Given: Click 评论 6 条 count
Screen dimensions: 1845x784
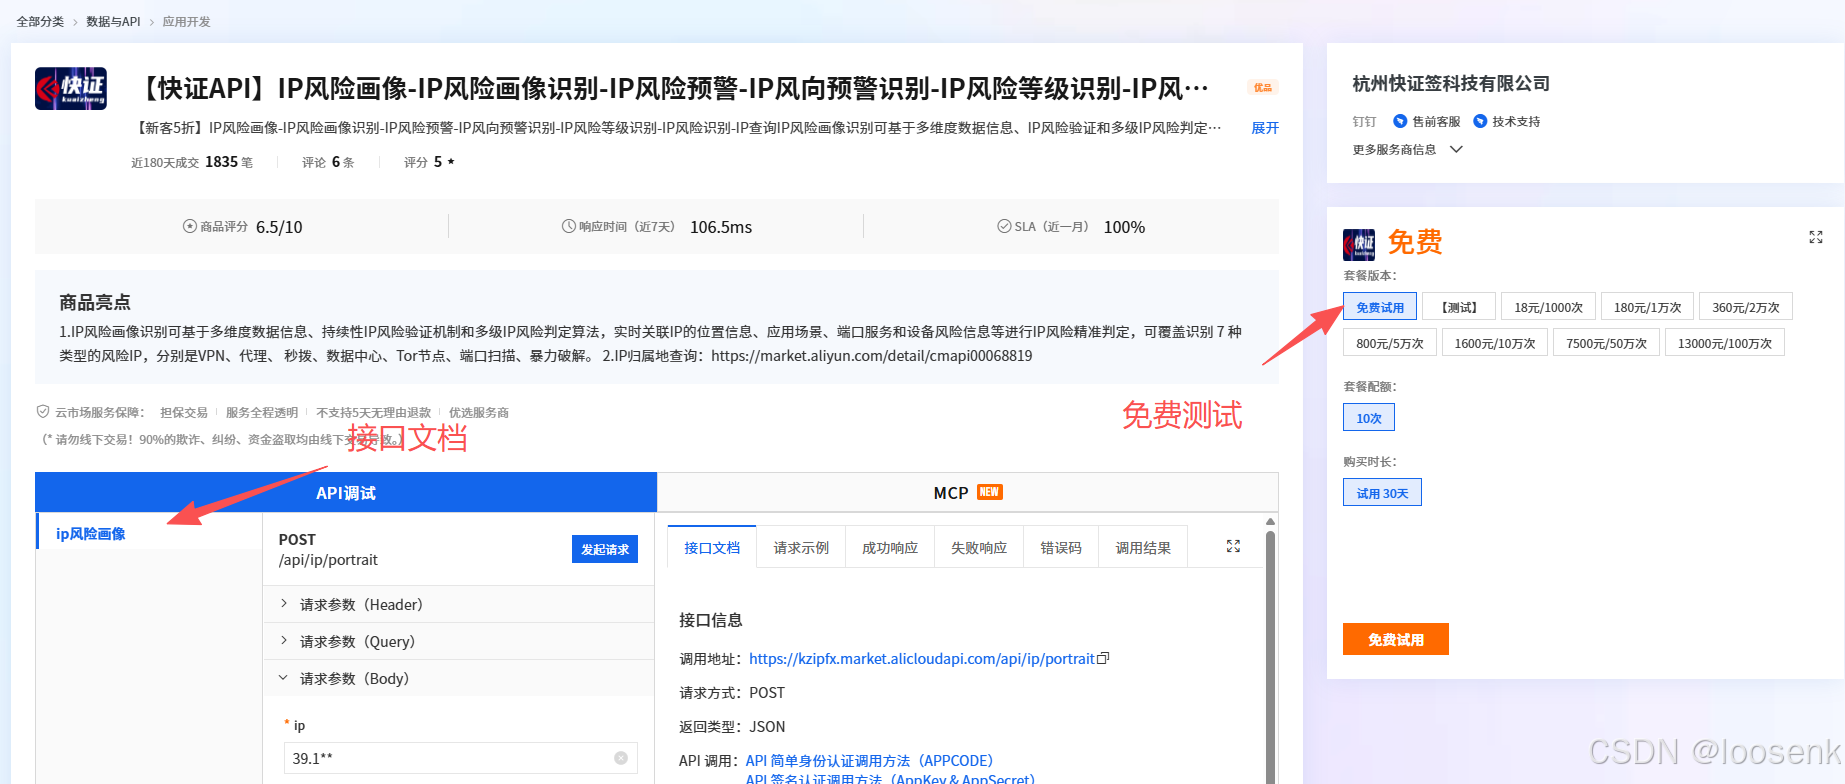Looking at the screenshot, I should (328, 162).
